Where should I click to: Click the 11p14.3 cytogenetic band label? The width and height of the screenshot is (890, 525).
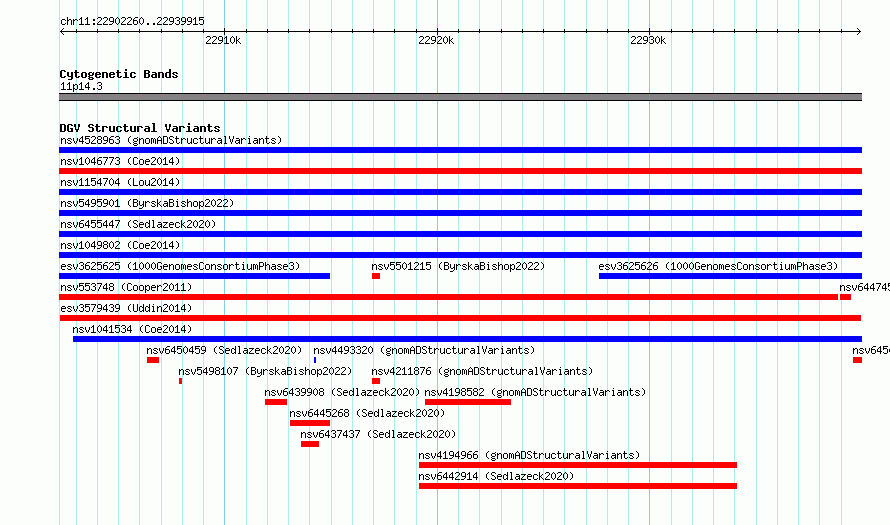pyautogui.click(x=81, y=86)
